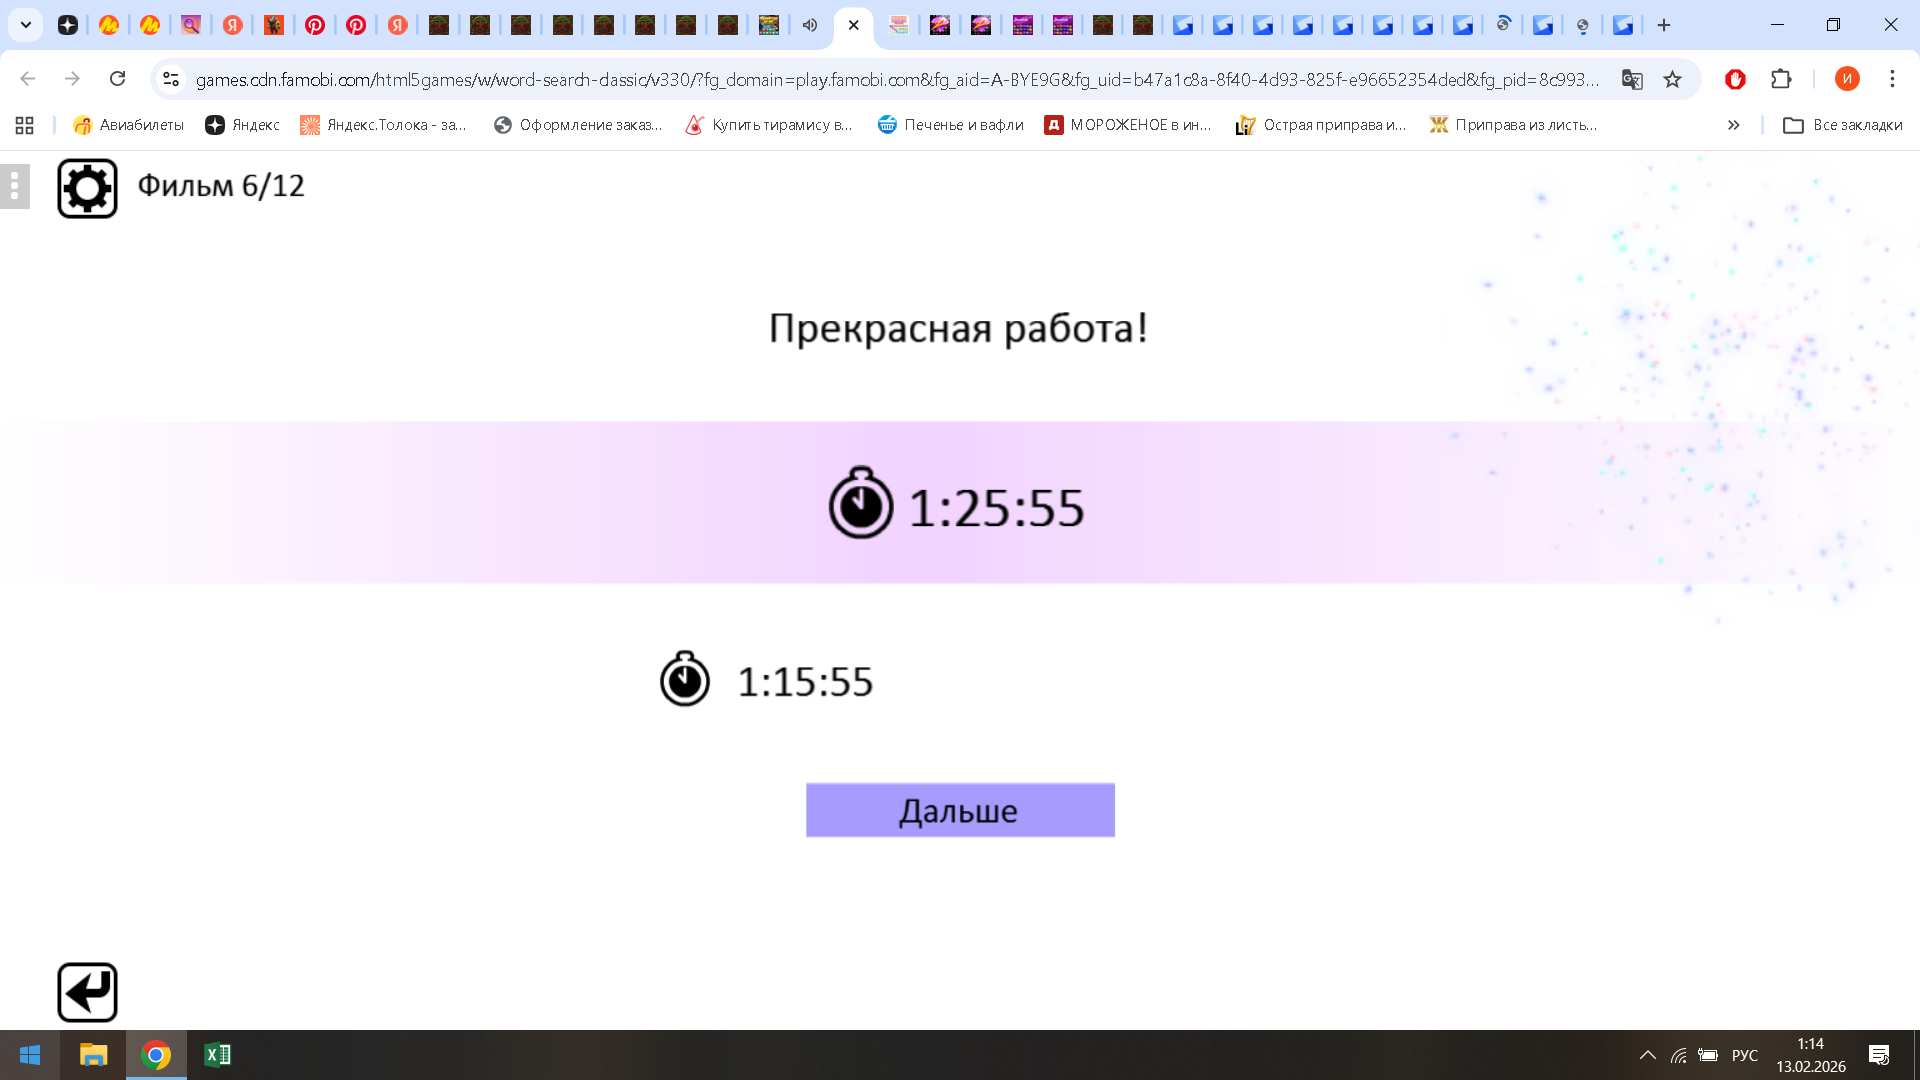Click the red ad-blocker extension icon
The height and width of the screenshot is (1080, 1920).
[1735, 79]
